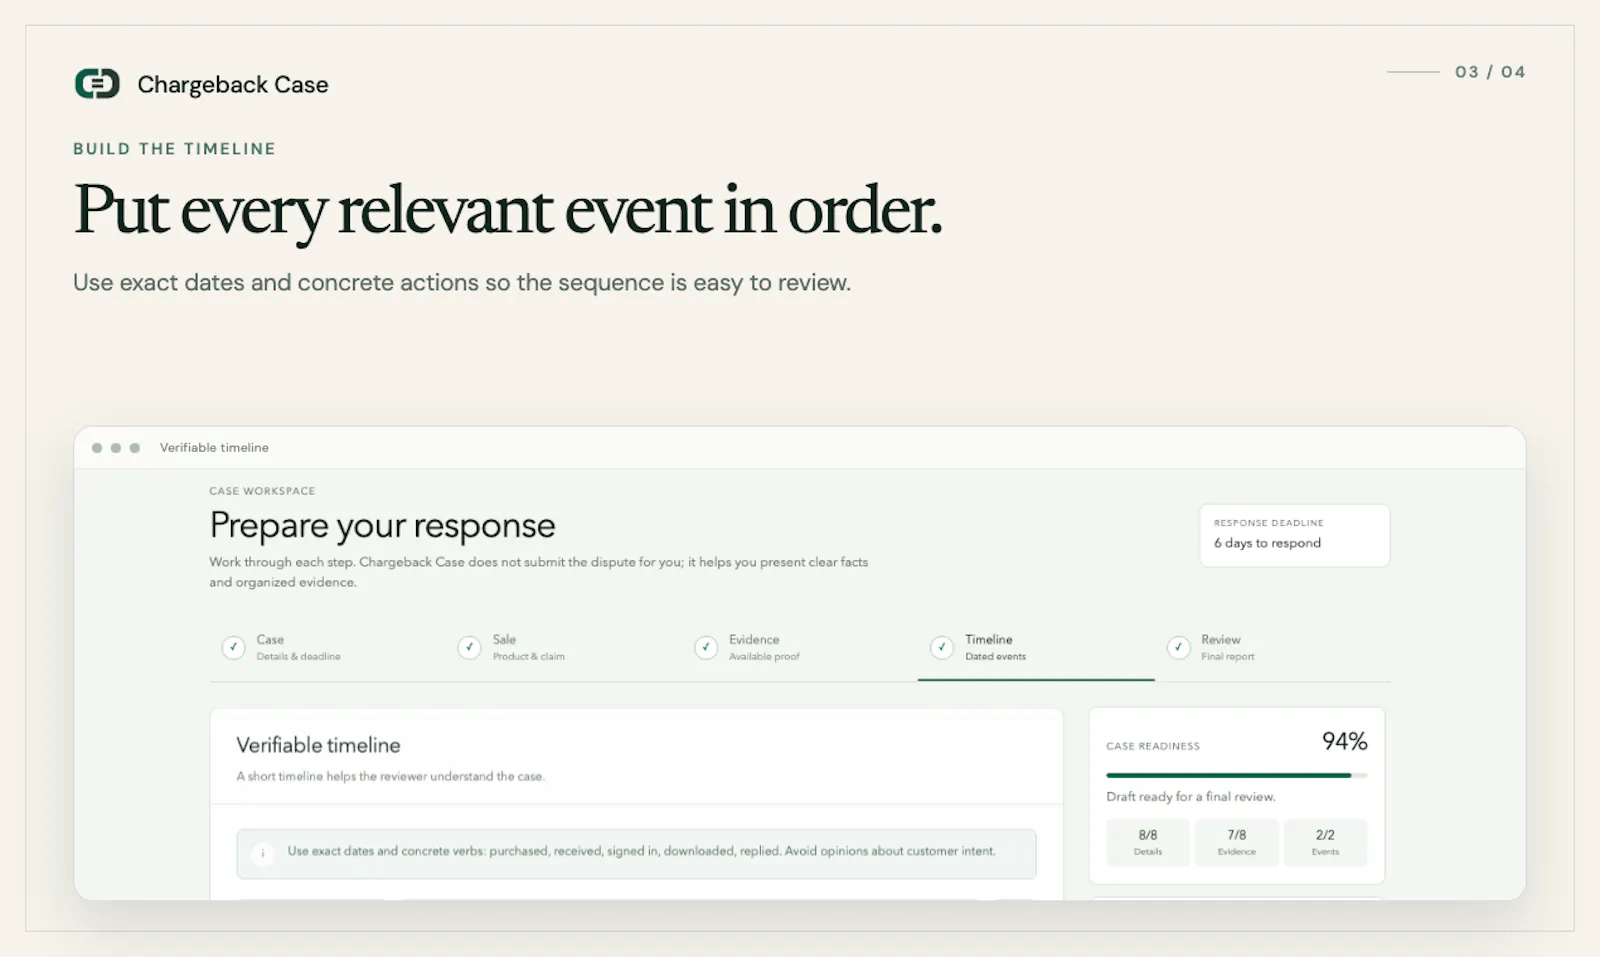
Task: Switch to the Evidence Available proof tab
Action: [799, 648]
